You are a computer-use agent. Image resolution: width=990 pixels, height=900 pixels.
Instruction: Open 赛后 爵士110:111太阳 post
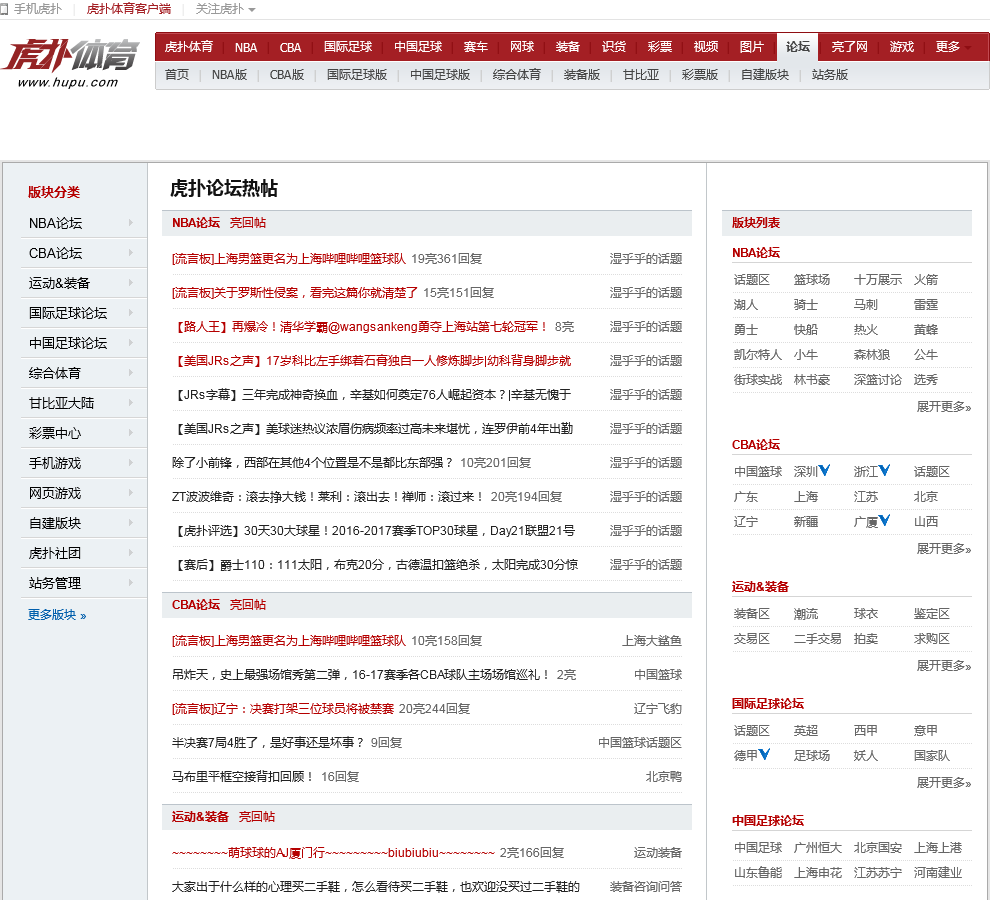pyautogui.click(x=375, y=565)
